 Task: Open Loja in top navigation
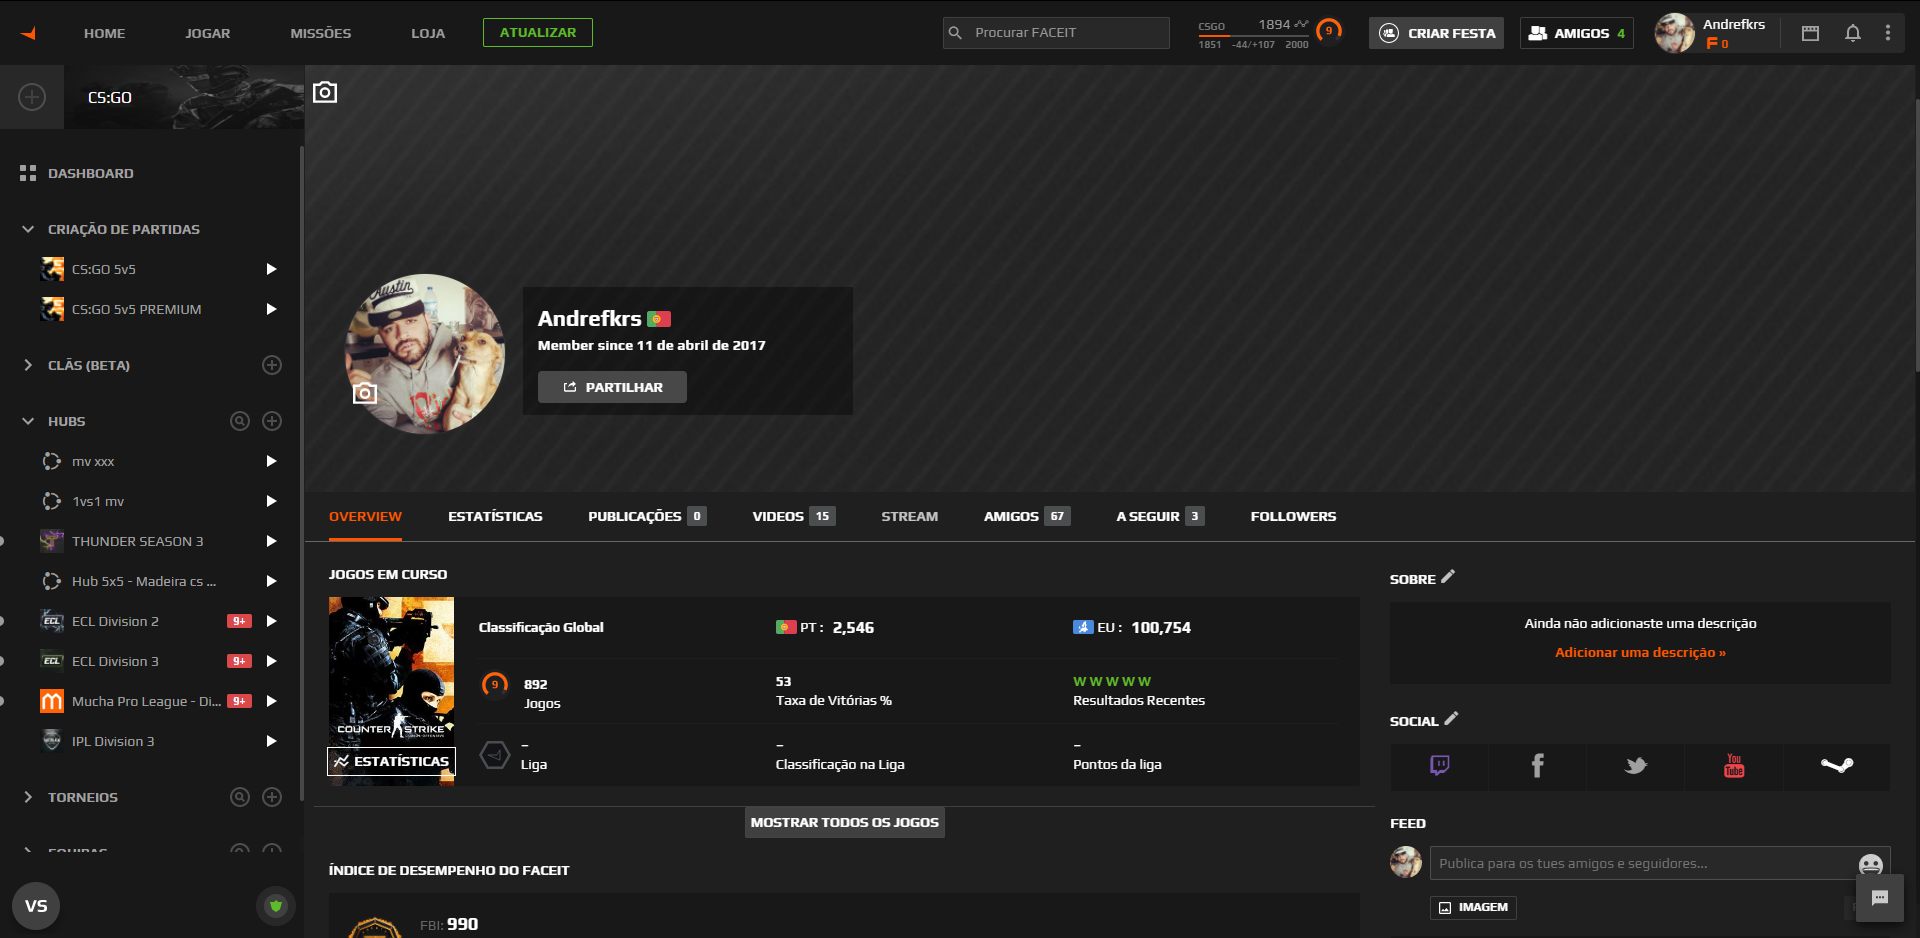(428, 33)
